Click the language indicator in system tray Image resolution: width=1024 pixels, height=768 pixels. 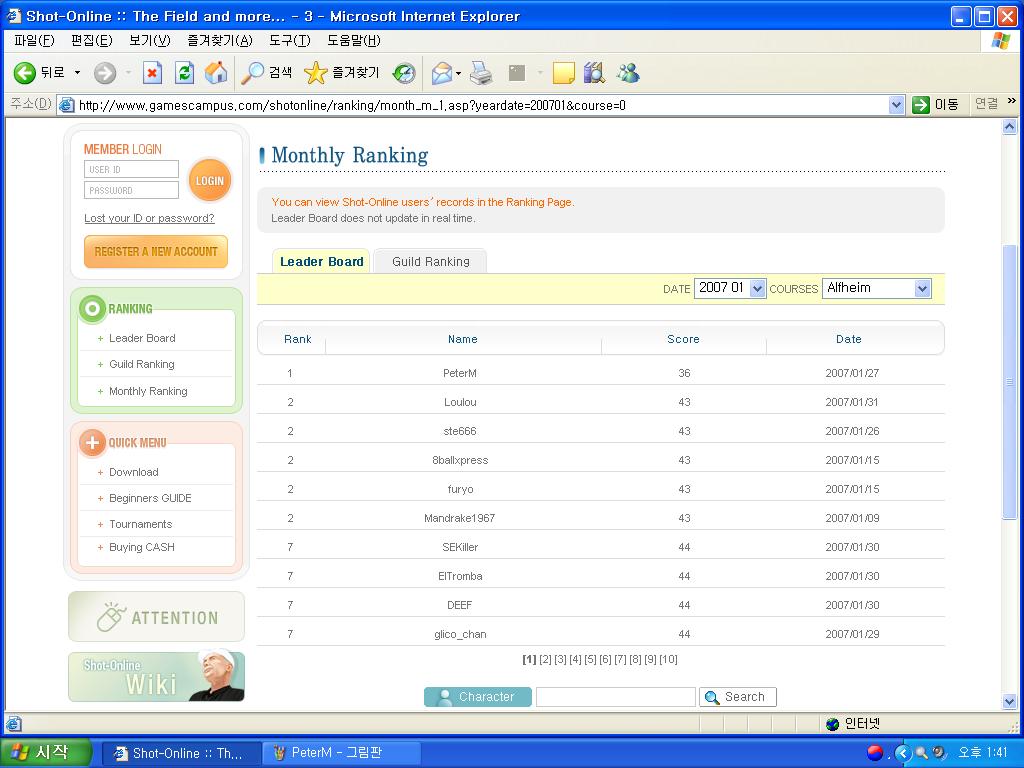point(874,753)
